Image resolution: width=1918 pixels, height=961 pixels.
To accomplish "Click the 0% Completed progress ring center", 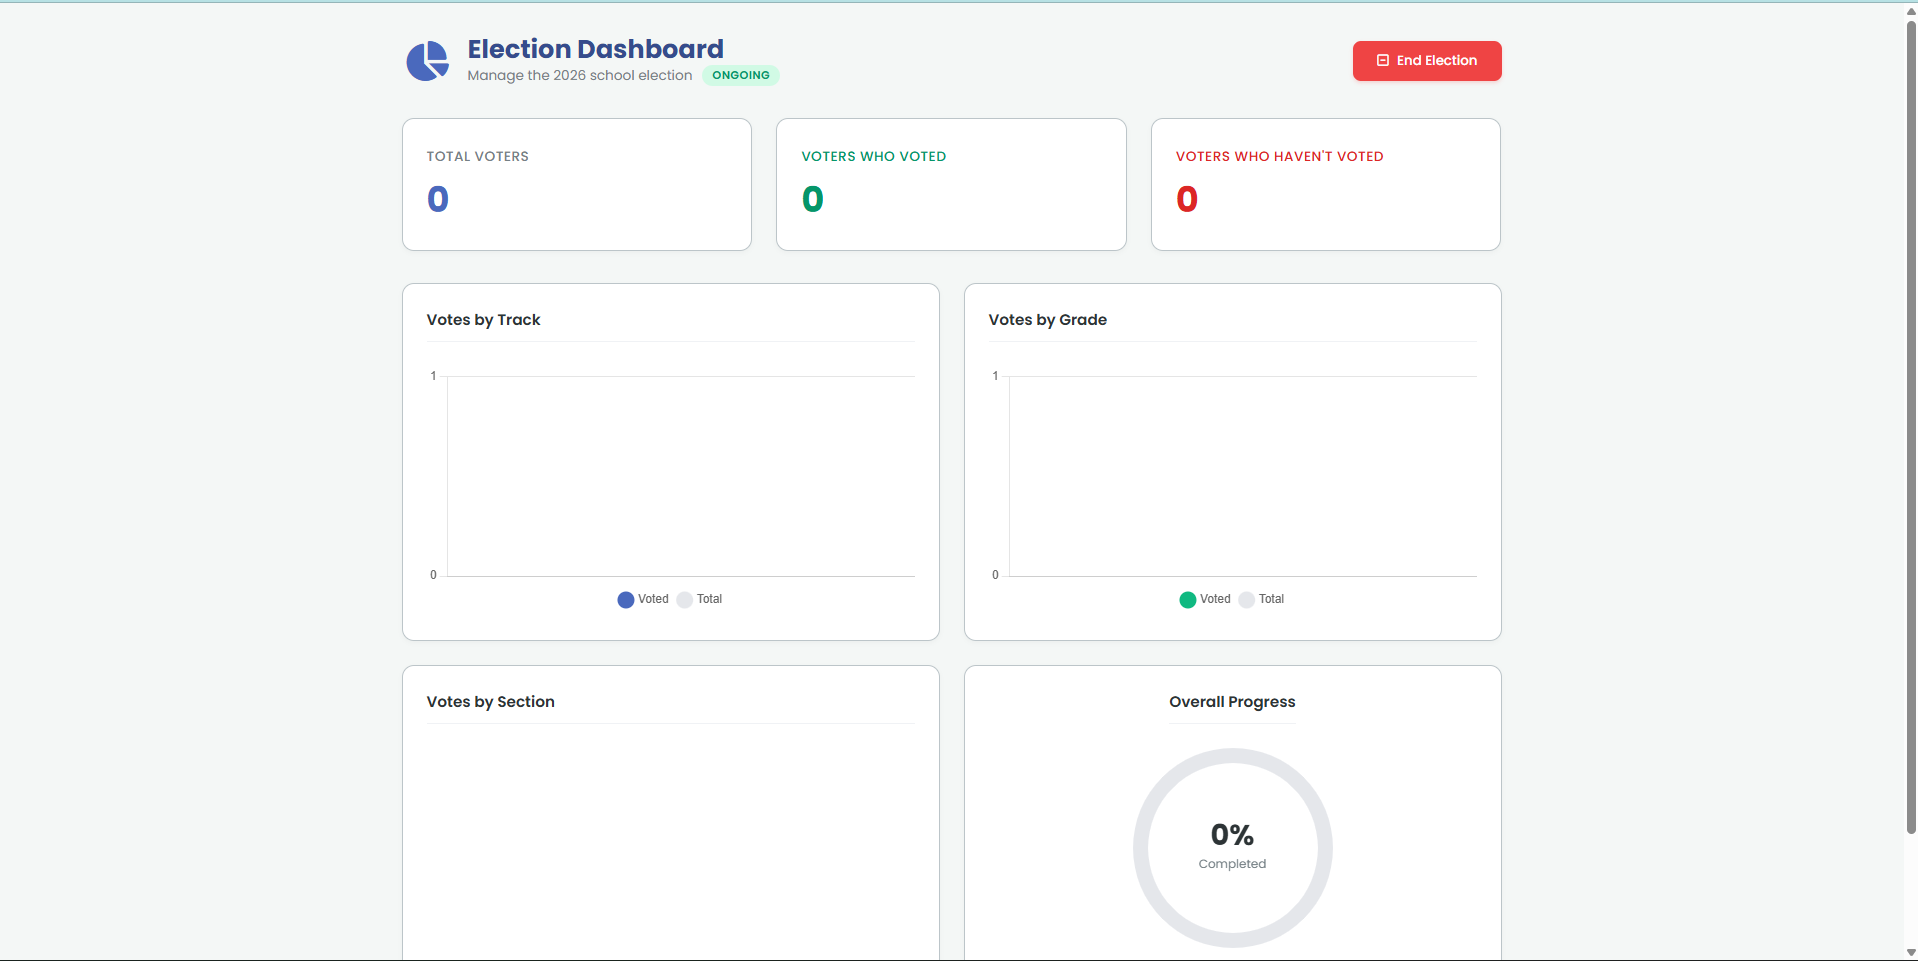I will 1232,847.
